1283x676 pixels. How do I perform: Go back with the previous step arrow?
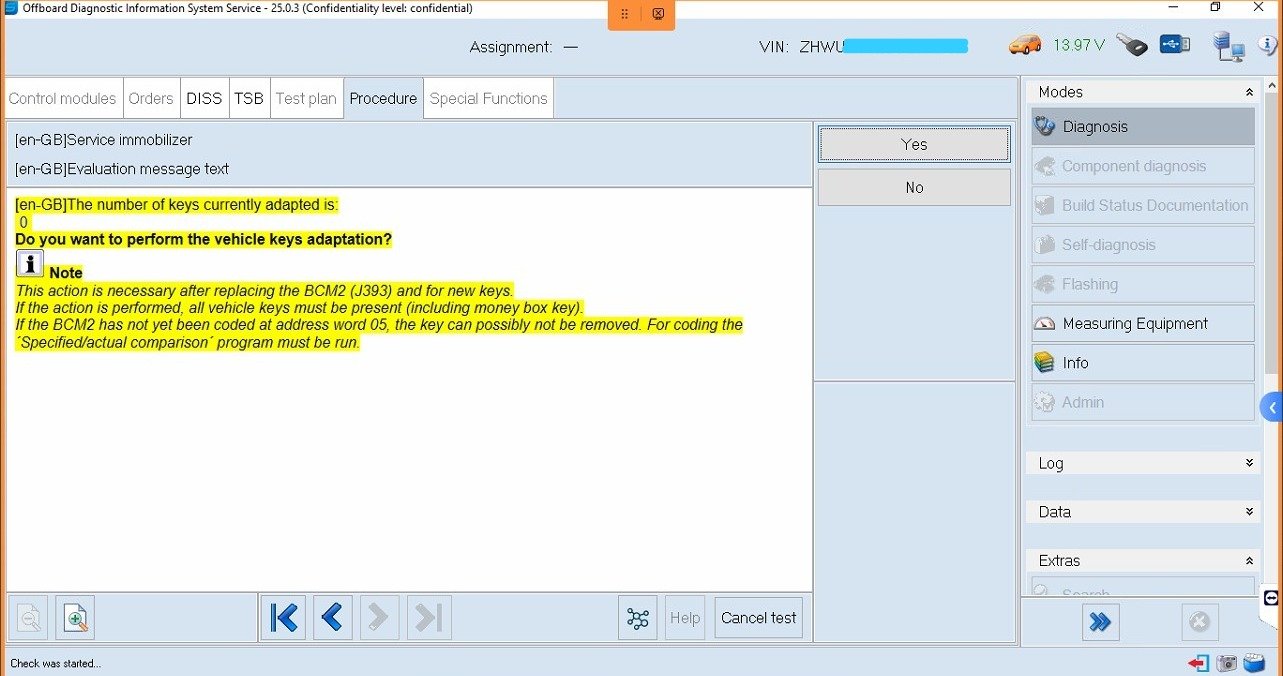pos(332,619)
